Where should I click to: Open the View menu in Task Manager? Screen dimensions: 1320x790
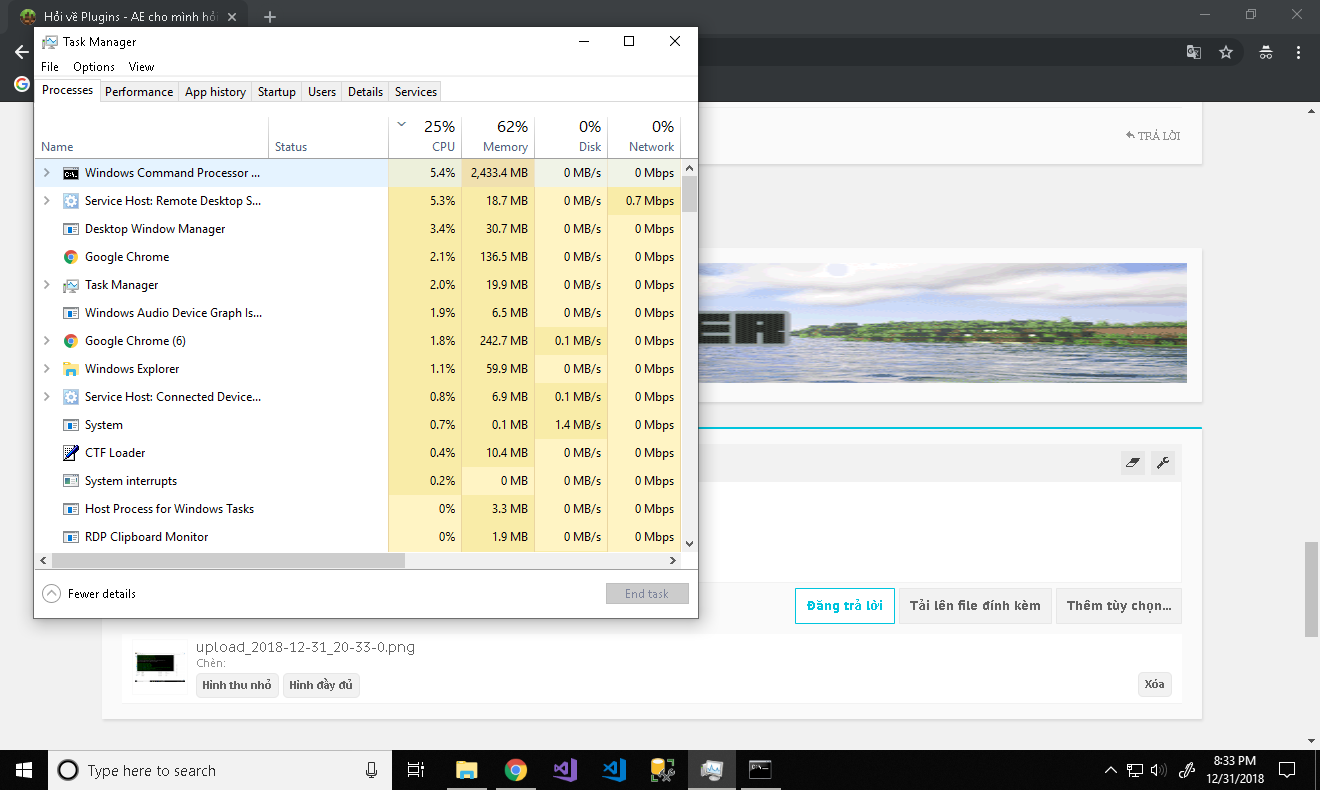pyautogui.click(x=142, y=67)
